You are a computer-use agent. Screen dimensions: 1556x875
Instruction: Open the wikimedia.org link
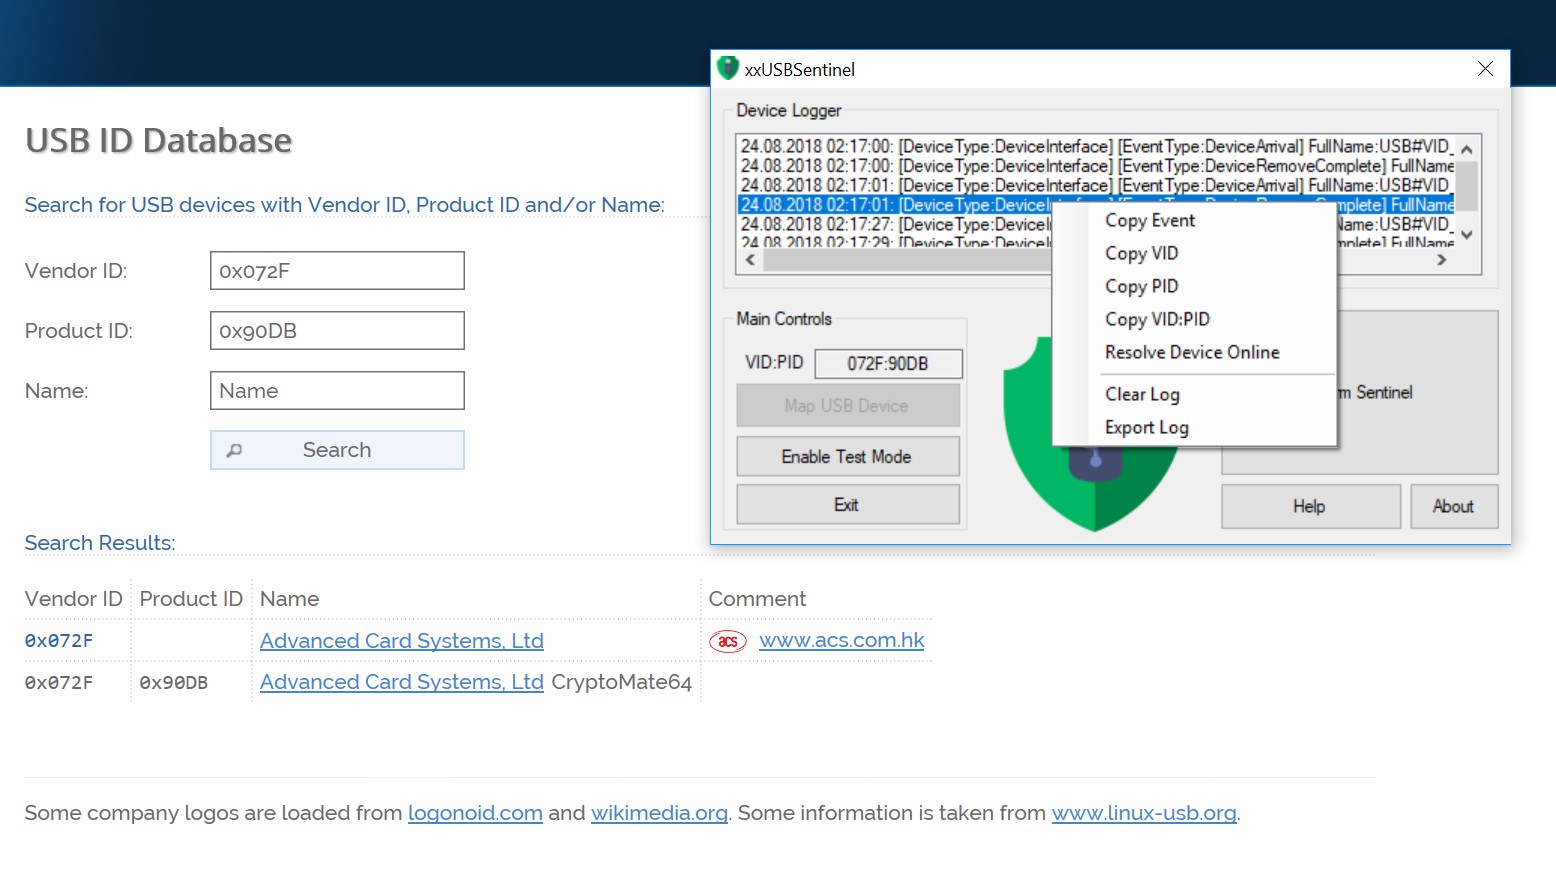pos(659,813)
